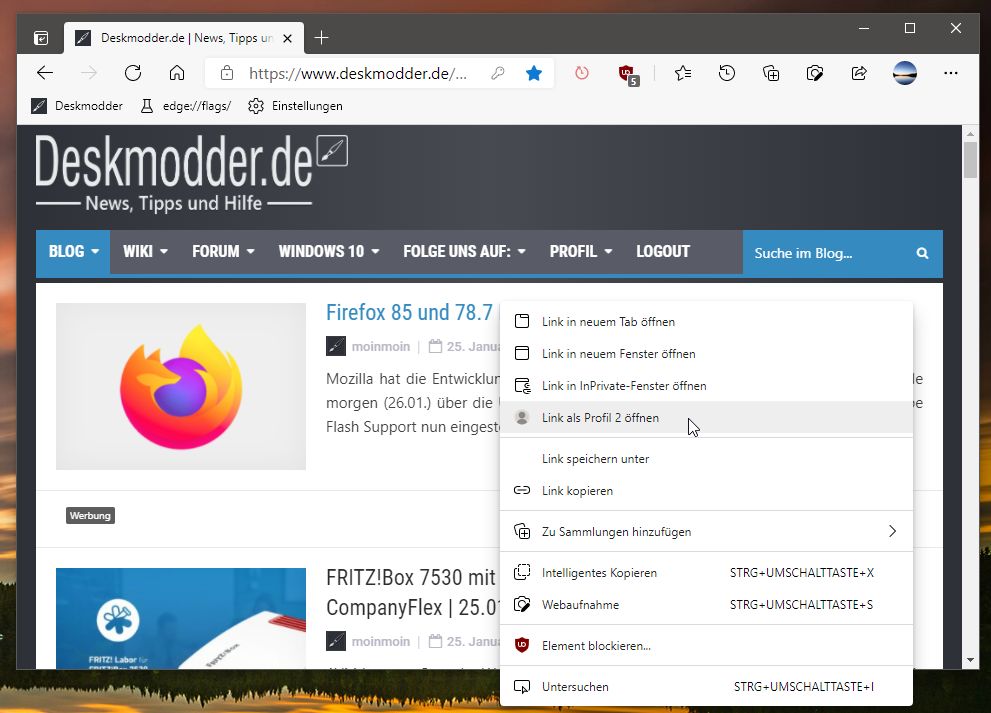
Task: Click the blog search magnifier icon
Action: 923,253
